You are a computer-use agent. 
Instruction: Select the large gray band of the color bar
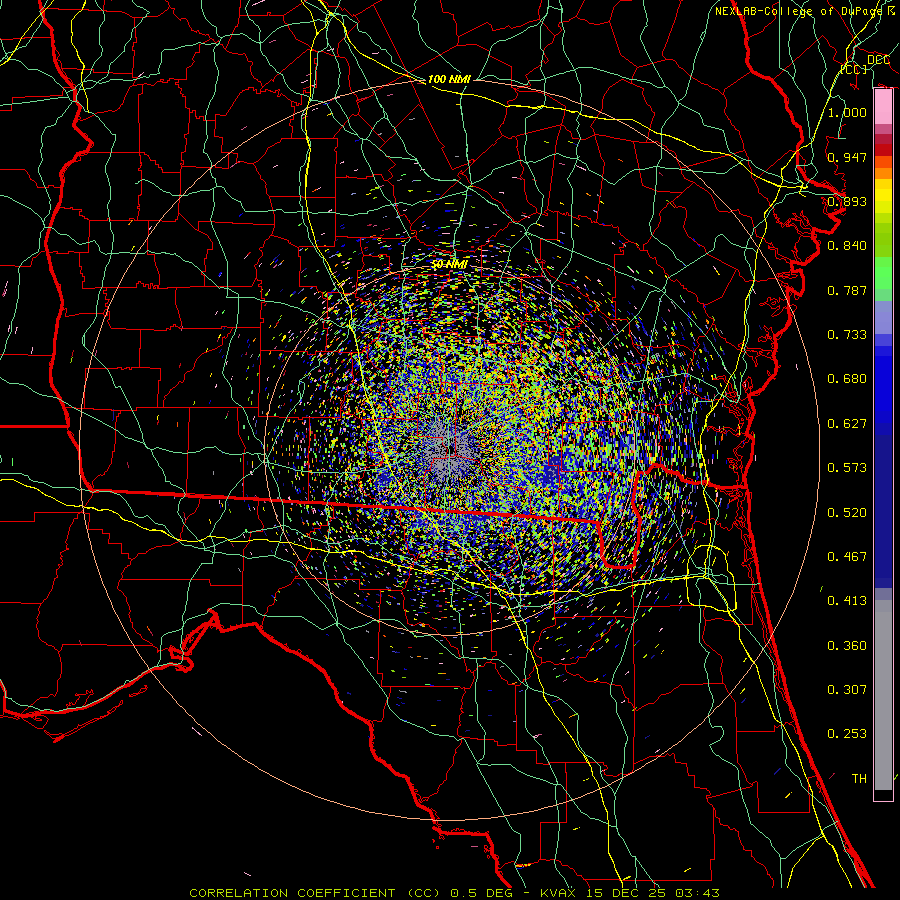tap(883, 695)
